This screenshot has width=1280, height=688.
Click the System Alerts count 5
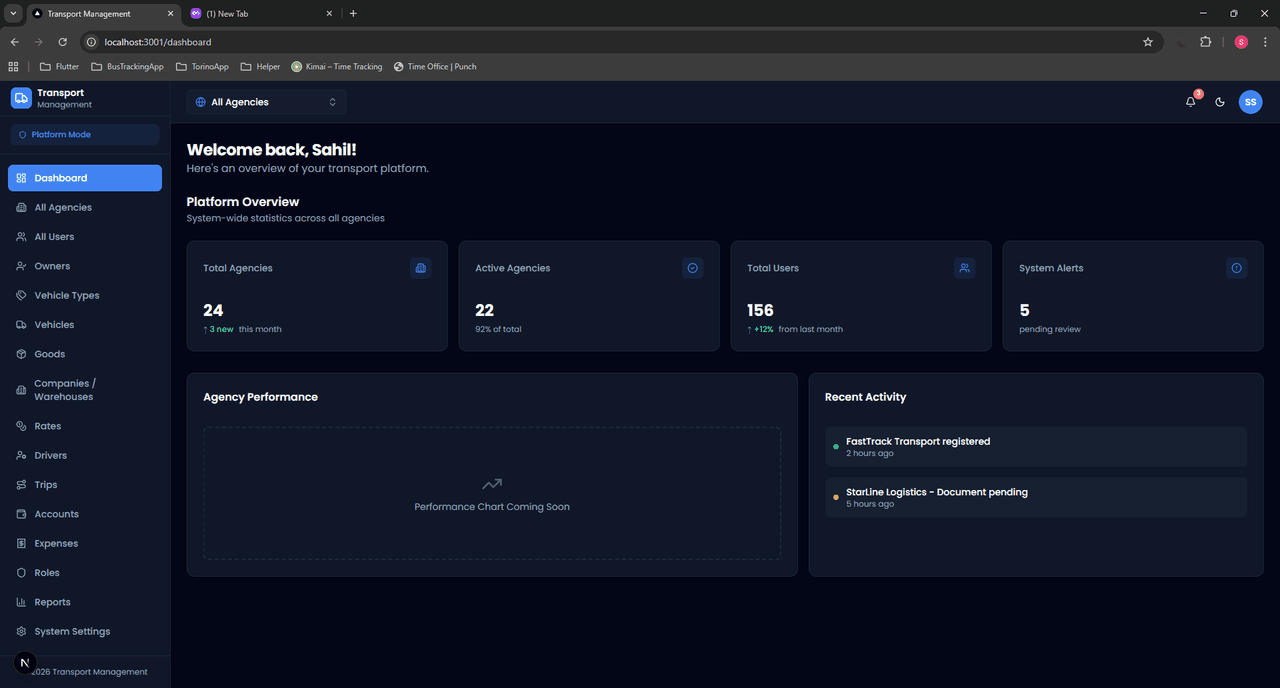pyautogui.click(x=1024, y=310)
